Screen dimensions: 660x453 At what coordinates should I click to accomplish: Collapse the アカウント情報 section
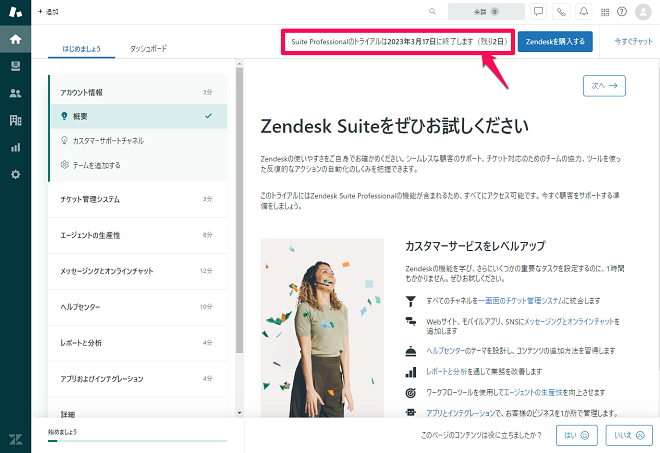pyautogui.click(x=138, y=92)
